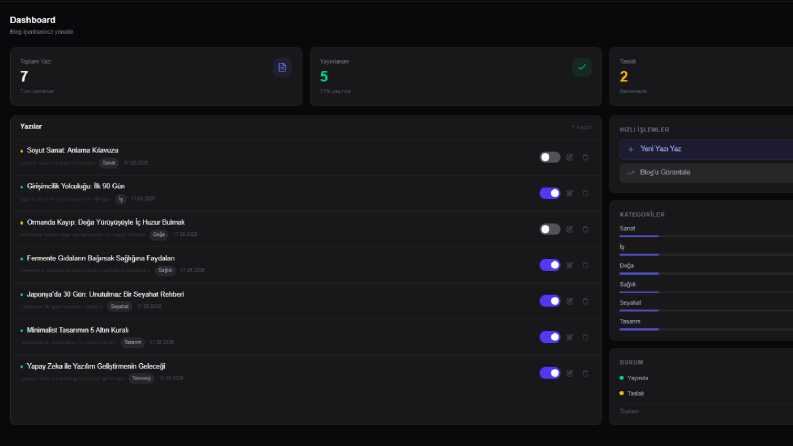Screen dimensions: 793x446
Task: Open Blog'u Görüntüle
Action: pos(706,173)
